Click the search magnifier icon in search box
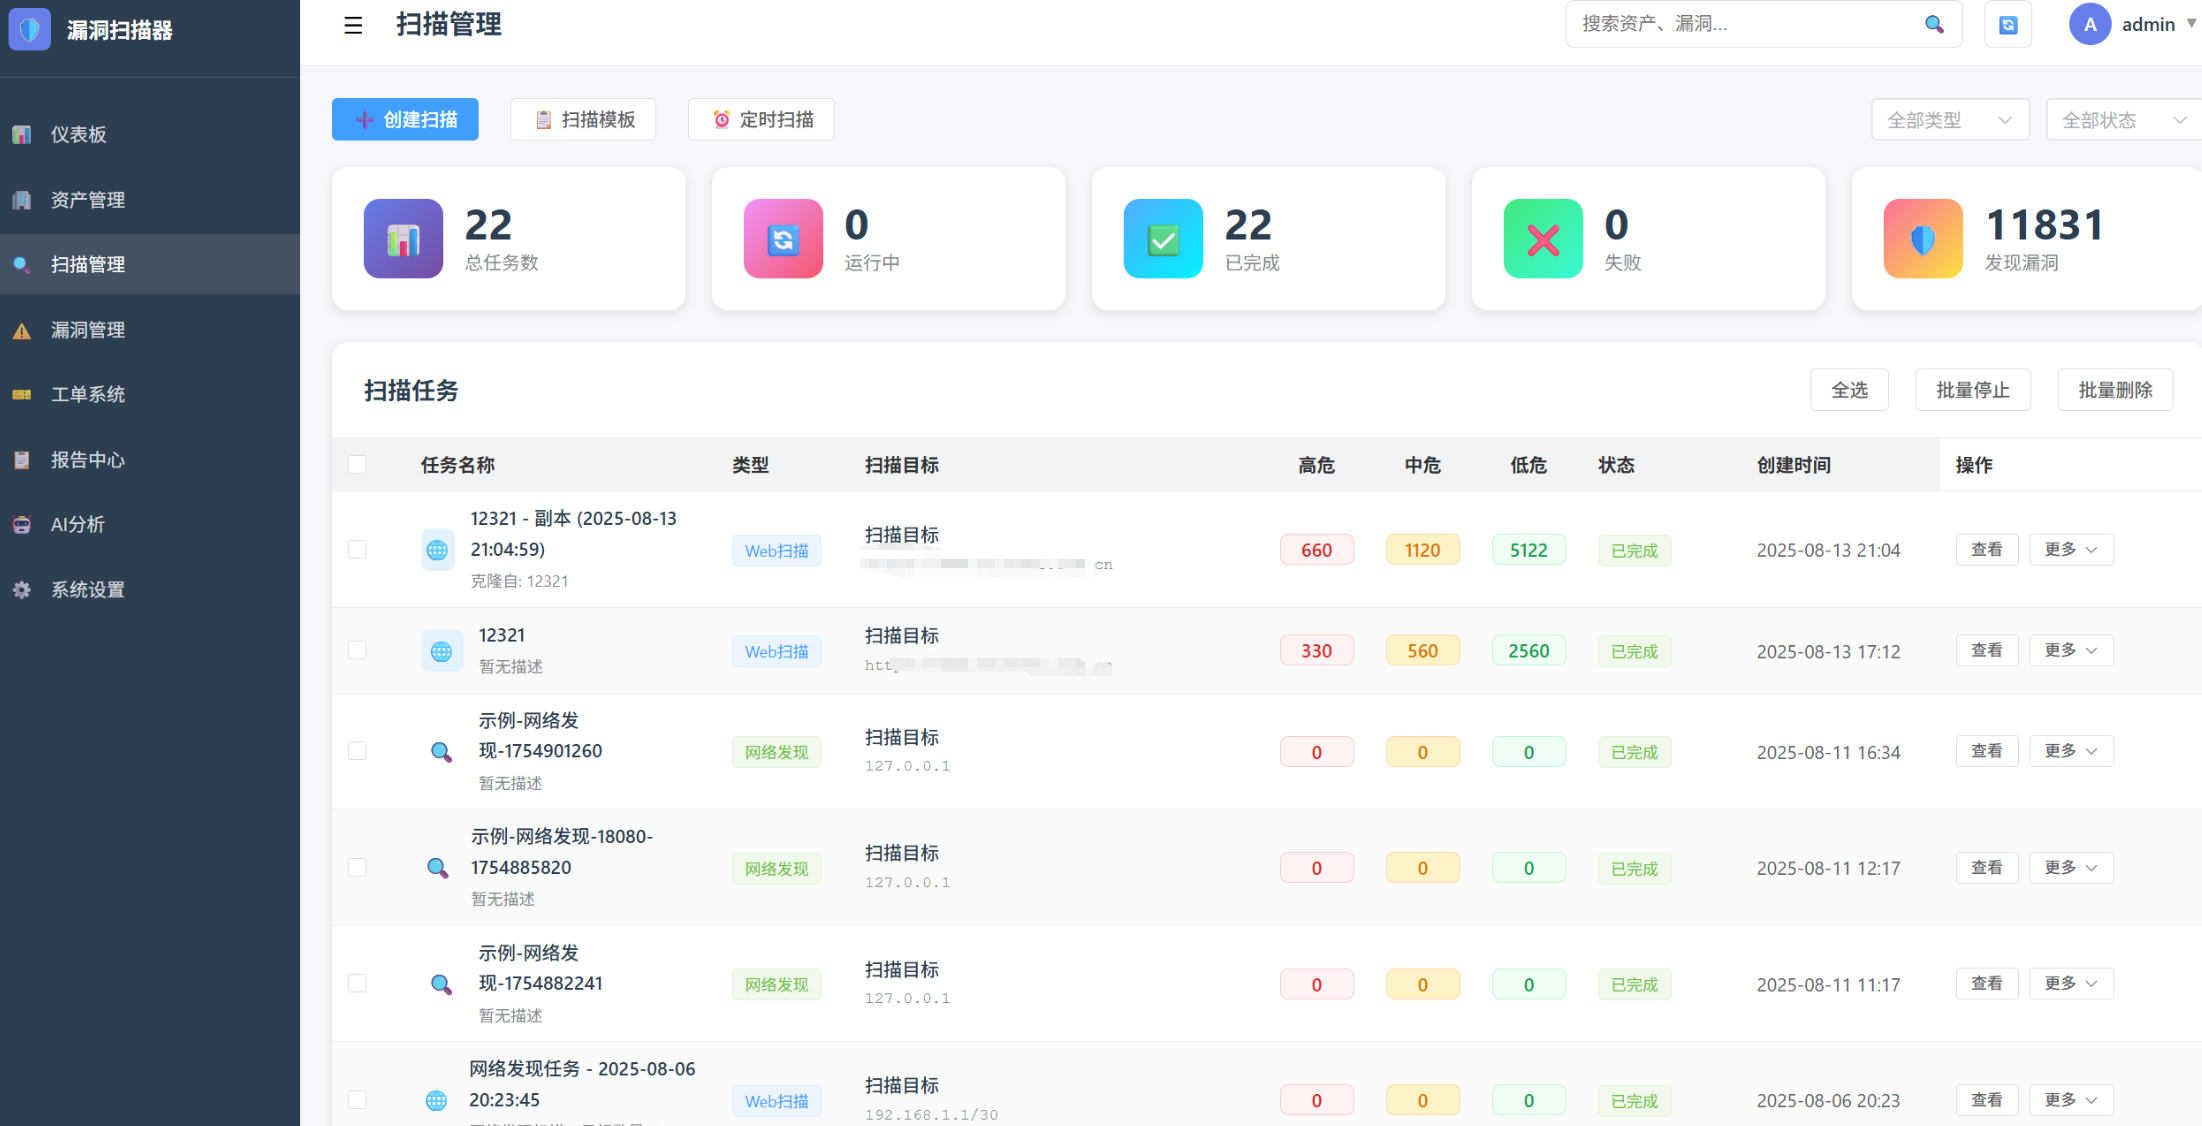Image resolution: width=2202 pixels, height=1126 pixels. tap(1934, 24)
